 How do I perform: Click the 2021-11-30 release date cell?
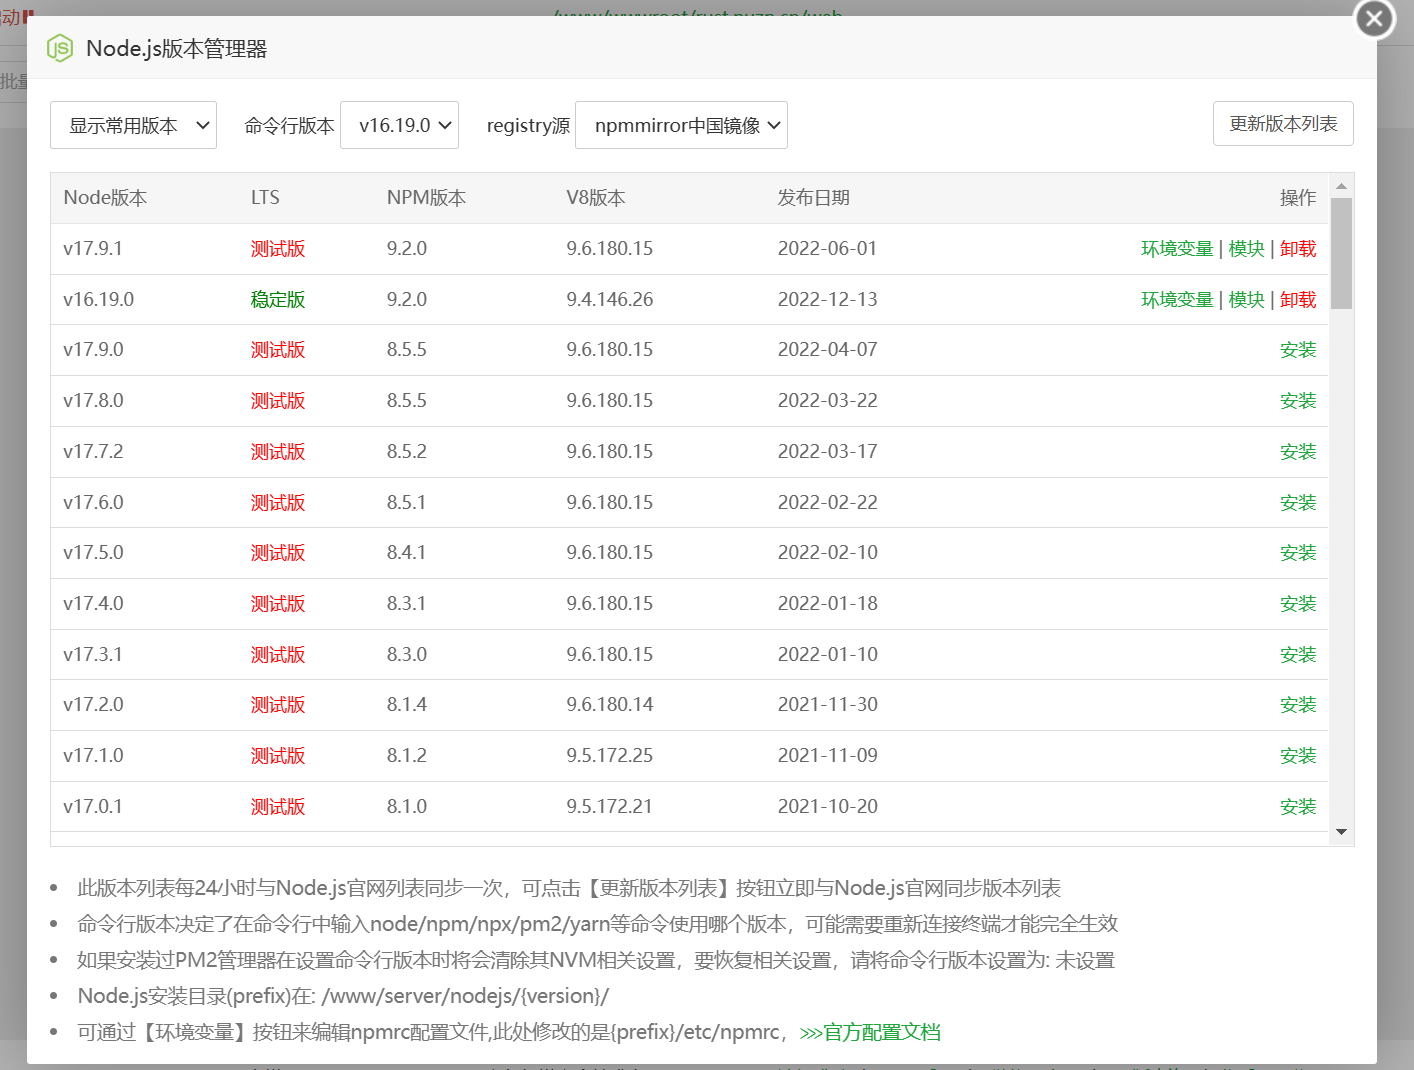(x=828, y=705)
